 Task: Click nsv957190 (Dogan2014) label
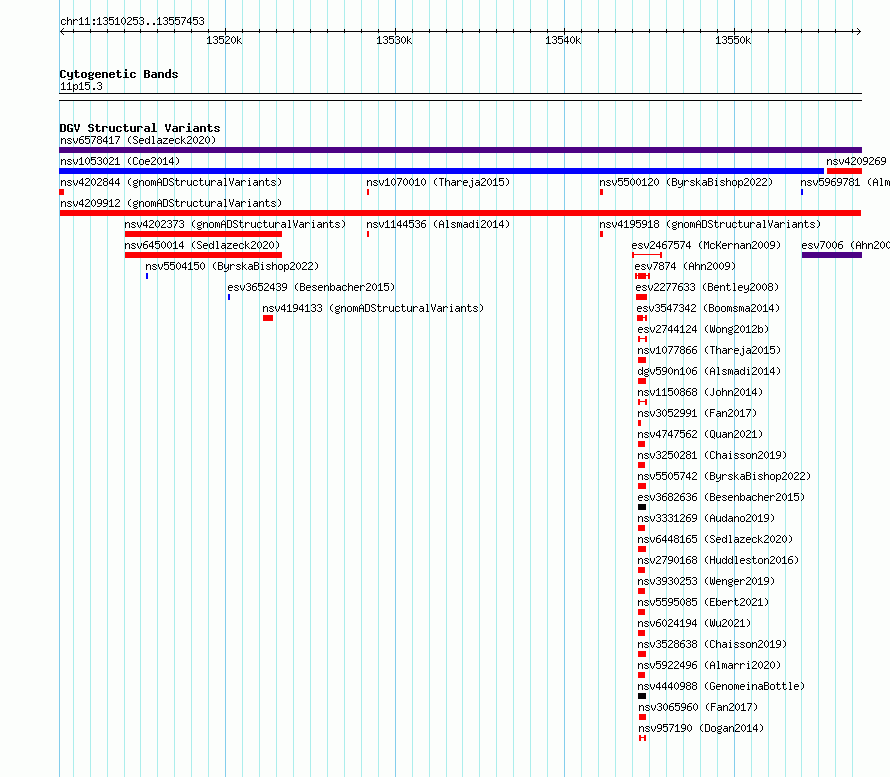click(701, 728)
